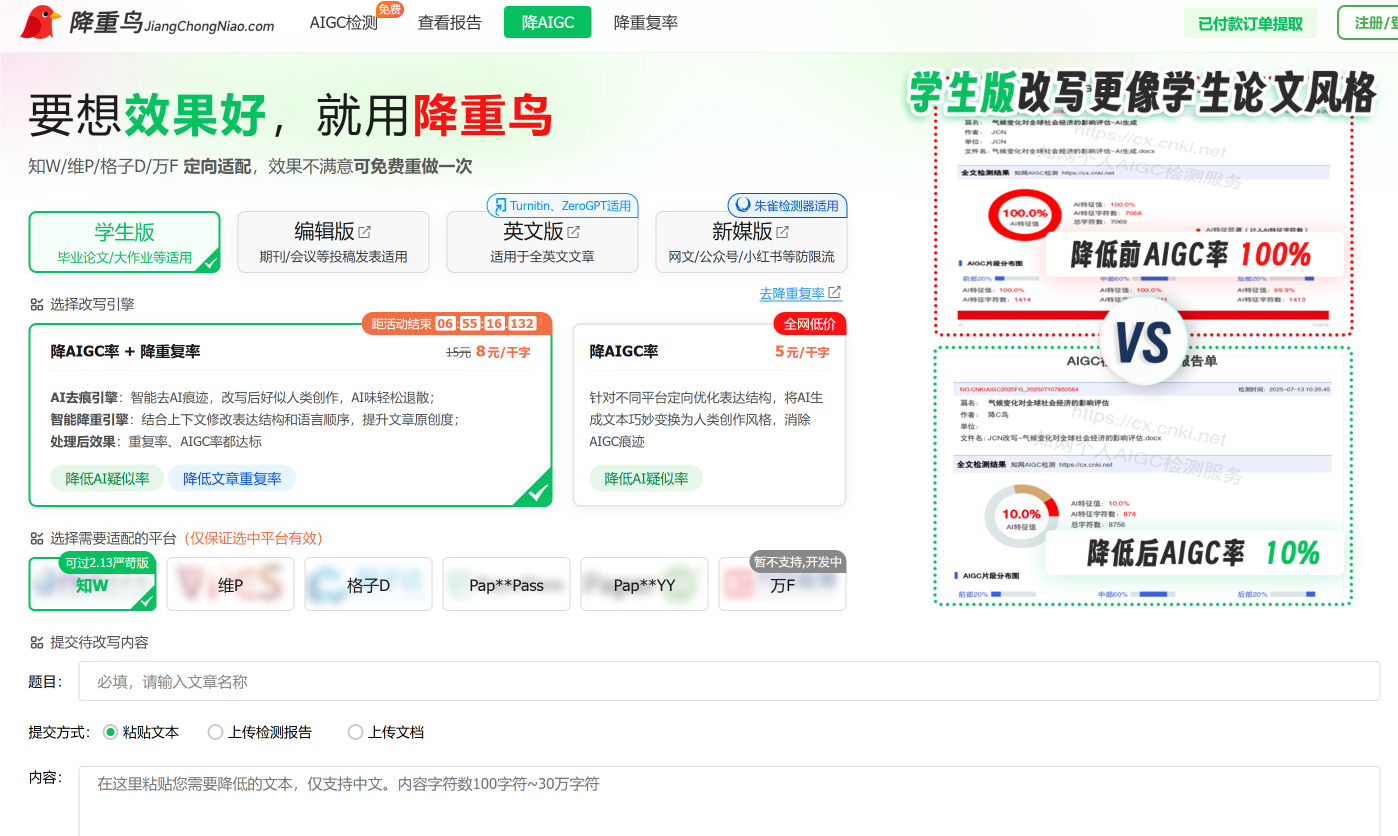The height and width of the screenshot is (836, 1398).
Task: Open the 编辑版 version card
Action: coord(333,242)
